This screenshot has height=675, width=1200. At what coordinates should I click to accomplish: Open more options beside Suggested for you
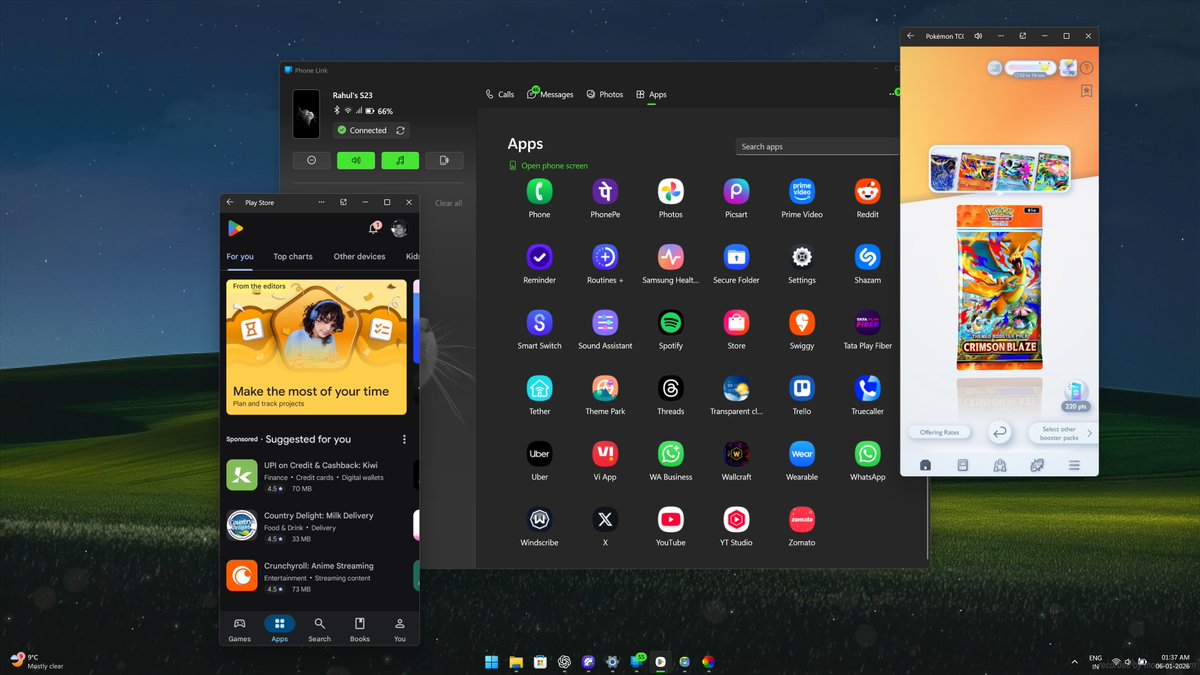coord(404,439)
